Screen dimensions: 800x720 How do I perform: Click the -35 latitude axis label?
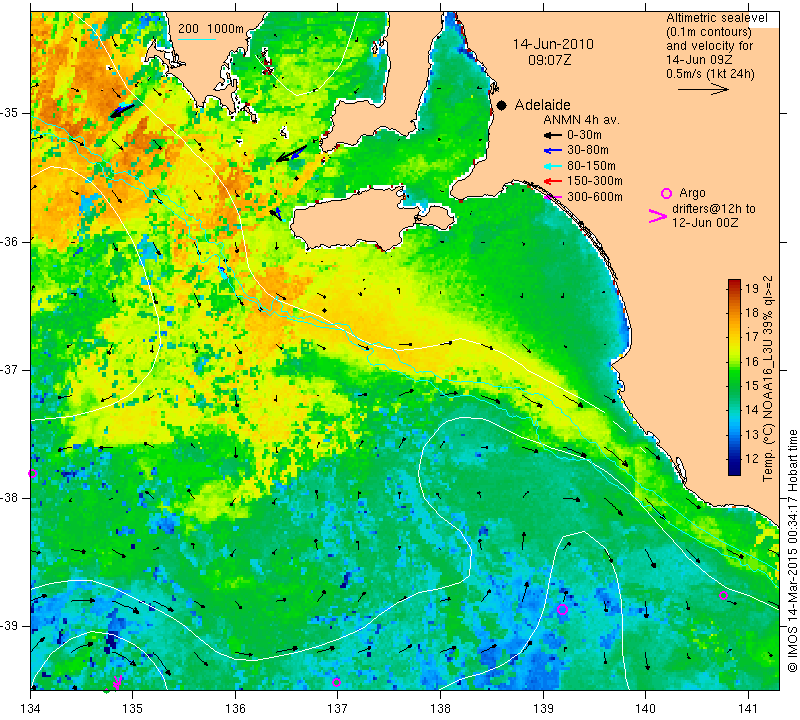10,113
